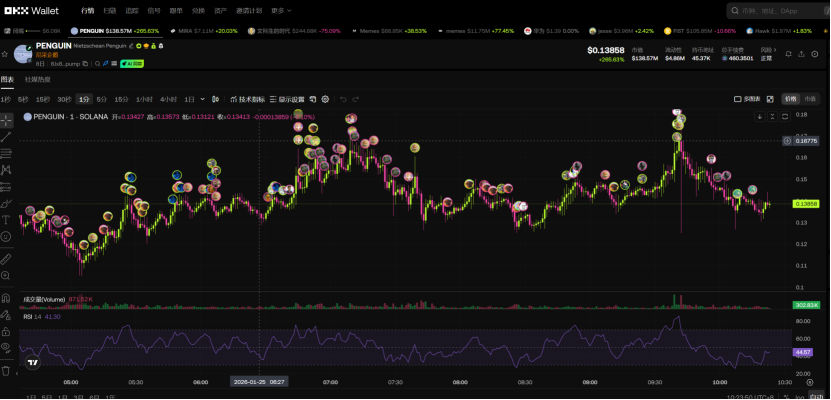
Task: Switch to 社媒热度 social heat tab
Action: coord(38,79)
